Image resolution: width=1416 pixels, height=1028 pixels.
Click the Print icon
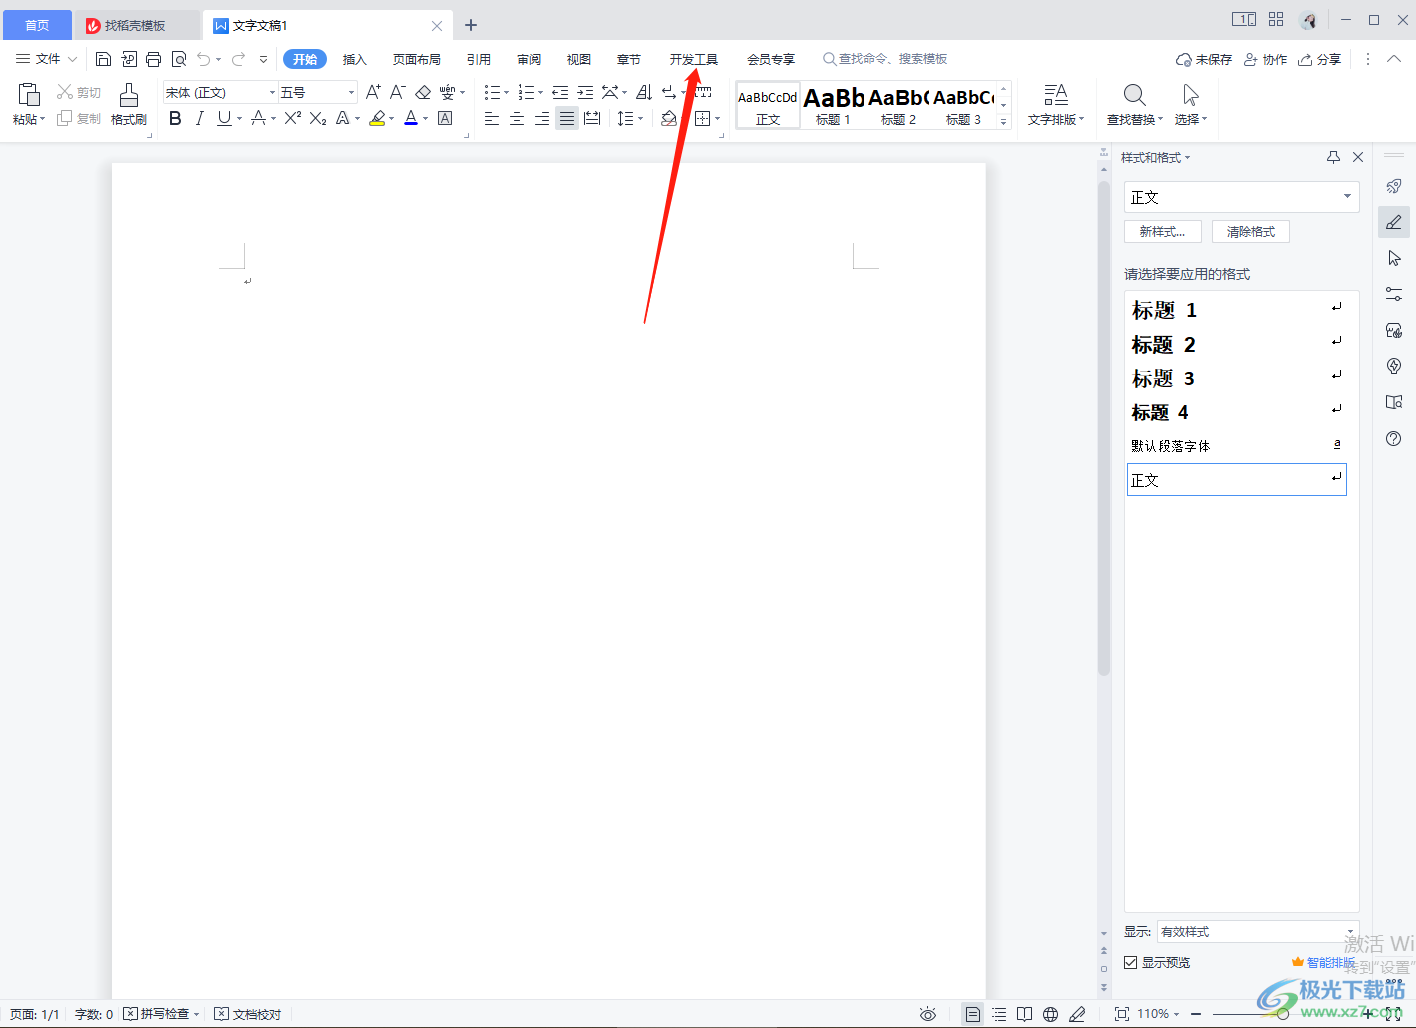point(153,59)
